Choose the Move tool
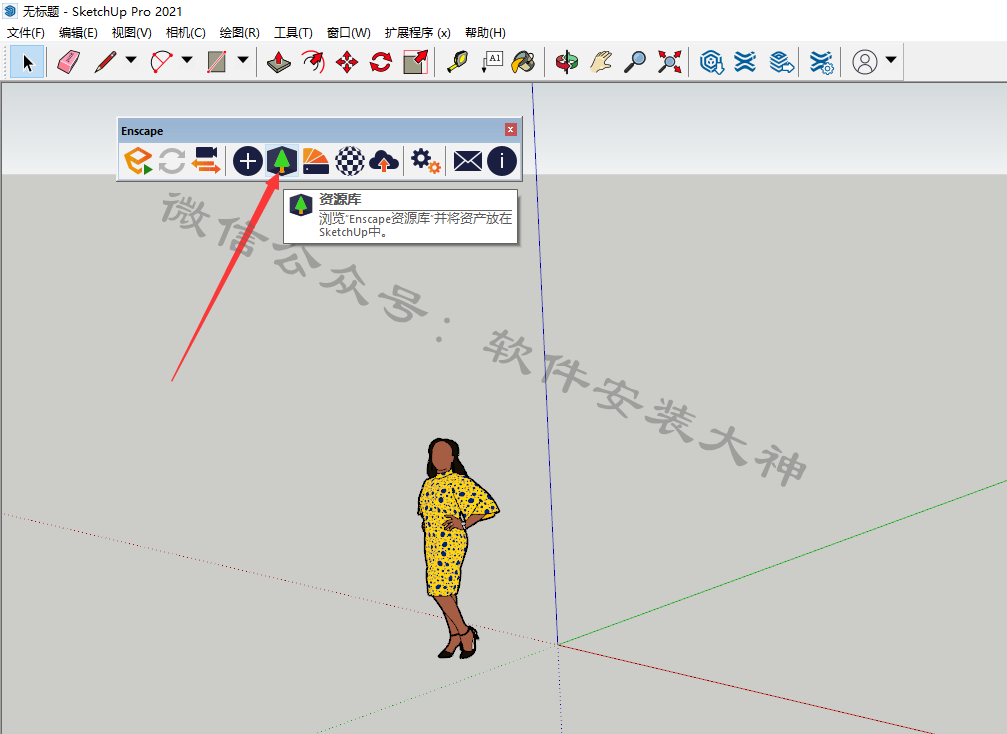1007x734 pixels. pyautogui.click(x=347, y=62)
